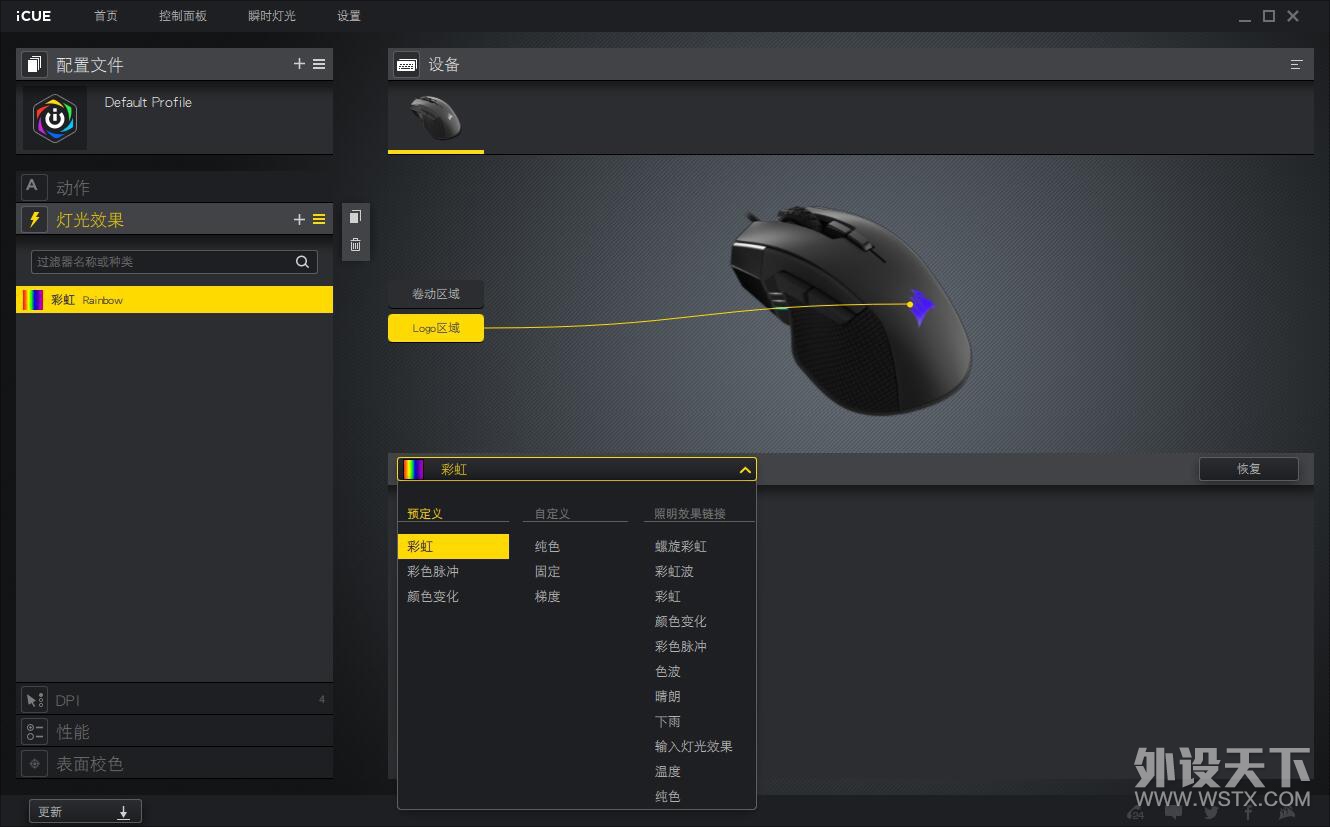Viewport: 1330px width, 827px height.
Task: Click the 自定义 column header
Action: [552, 514]
